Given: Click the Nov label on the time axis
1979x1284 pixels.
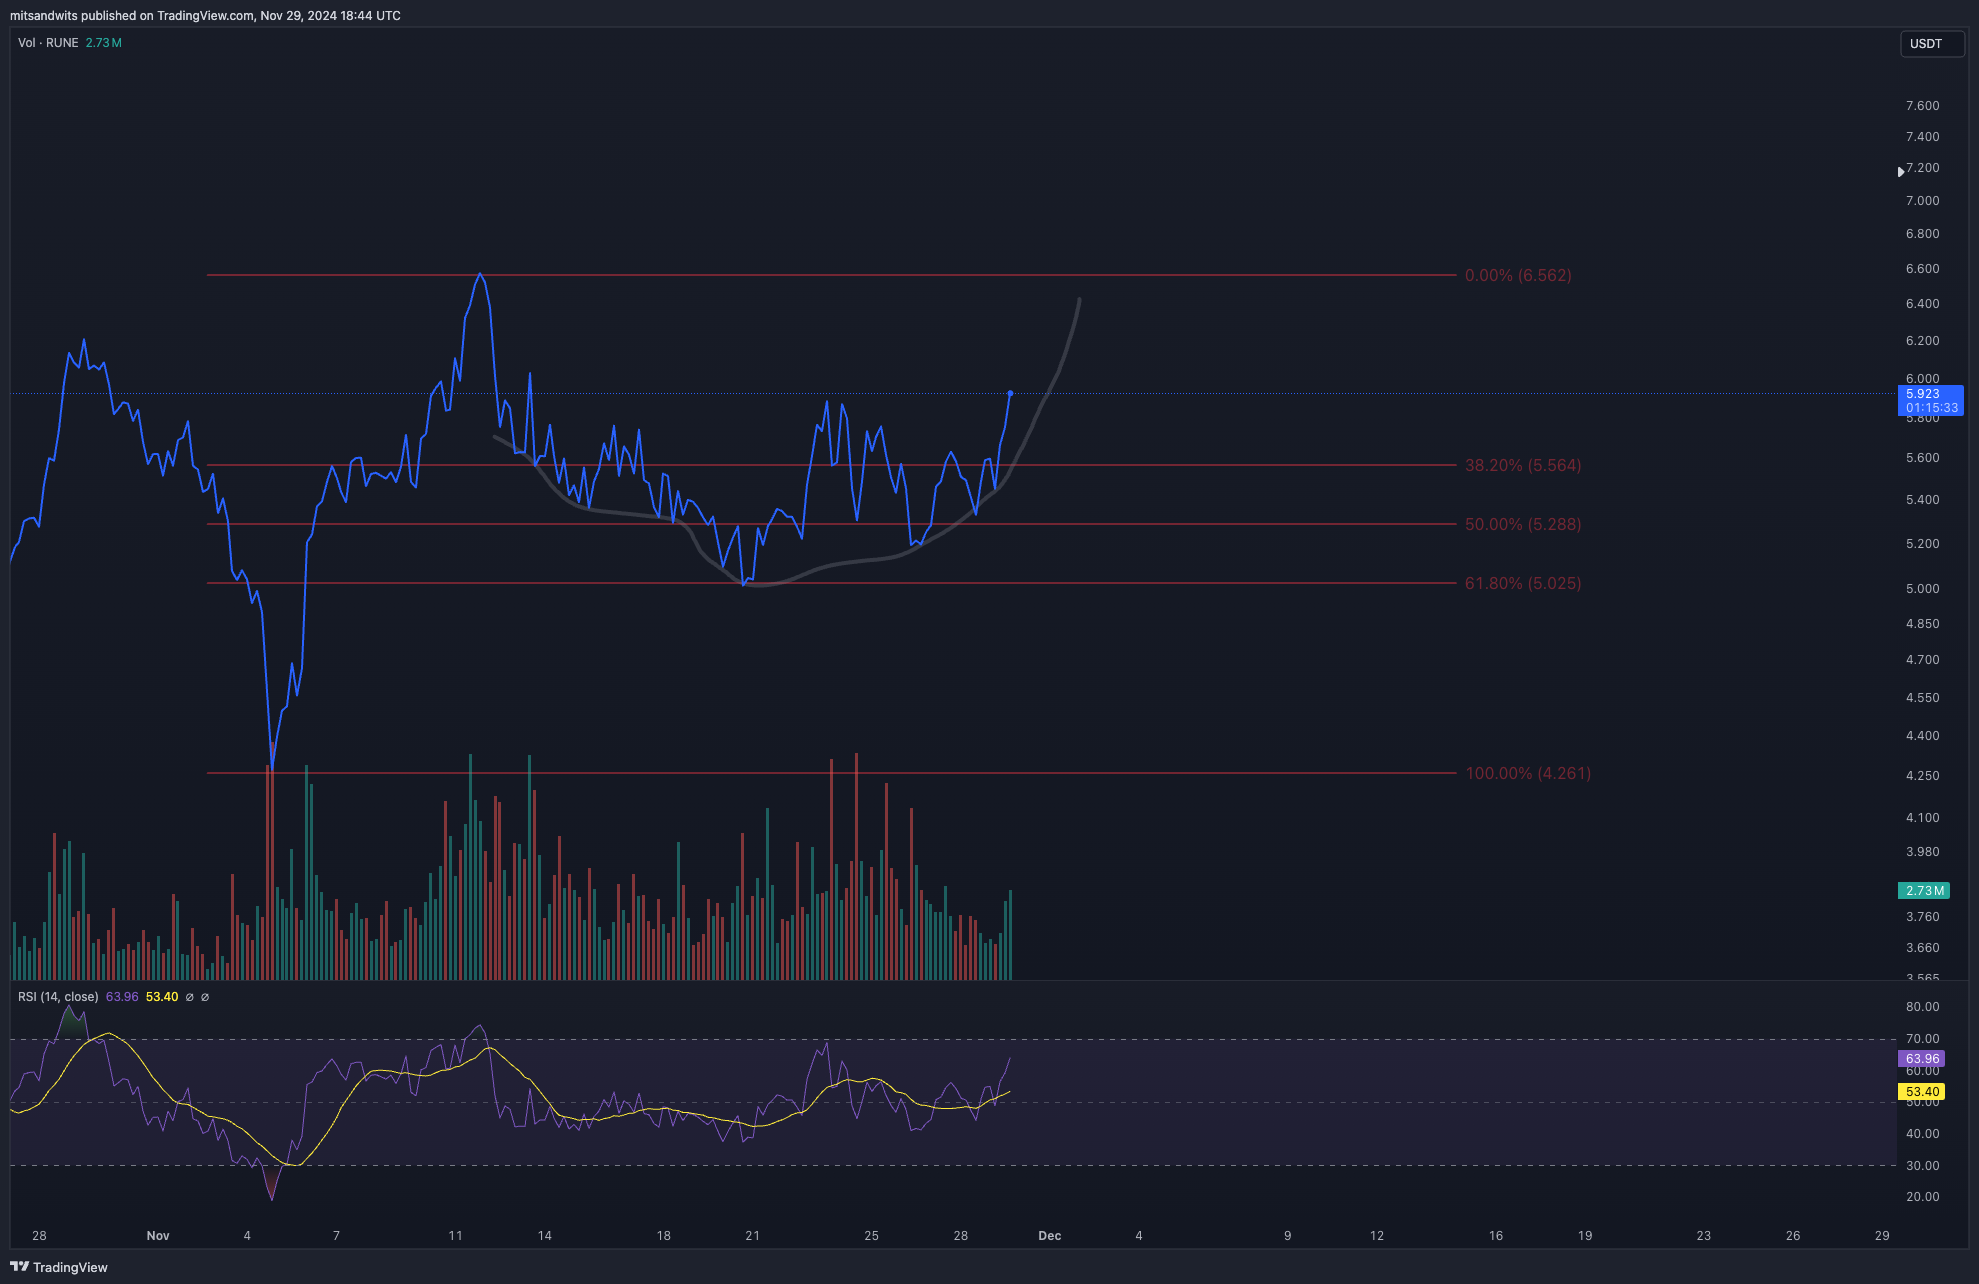Looking at the screenshot, I should click(158, 1236).
